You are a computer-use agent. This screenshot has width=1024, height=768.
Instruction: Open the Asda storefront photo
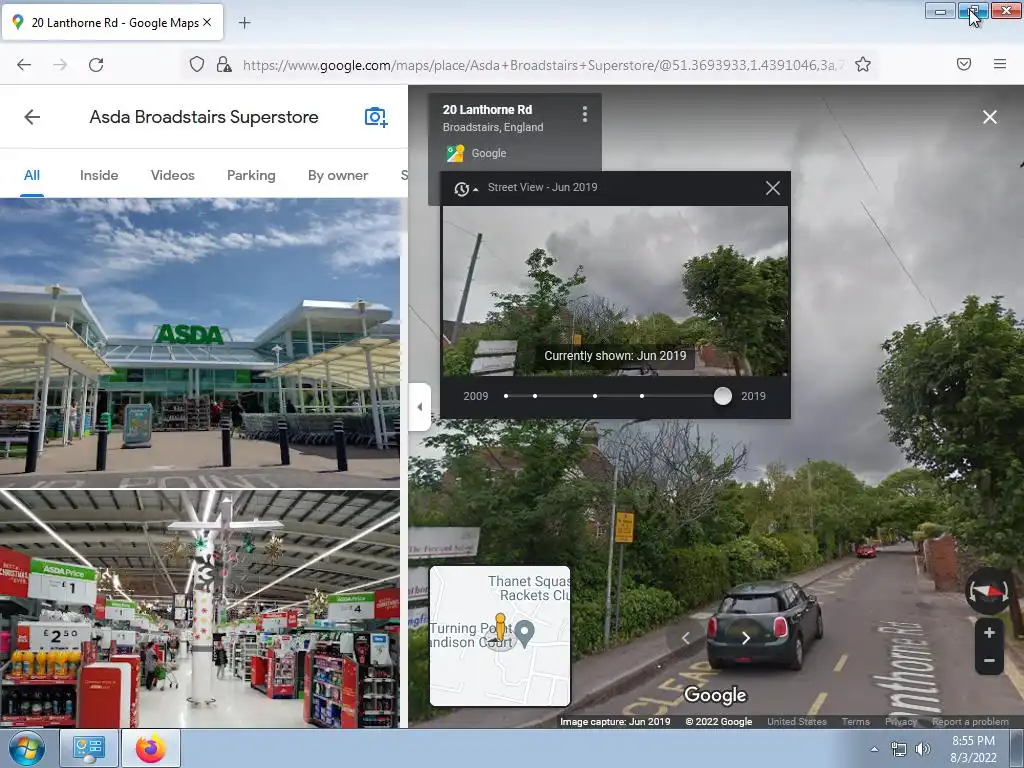pyautogui.click(x=200, y=343)
